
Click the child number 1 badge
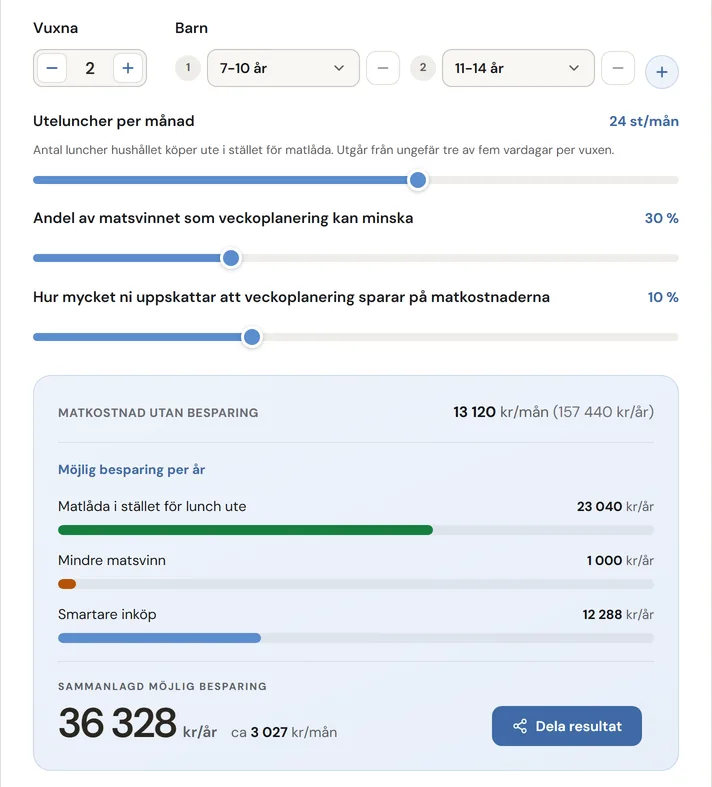tap(188, 67)
